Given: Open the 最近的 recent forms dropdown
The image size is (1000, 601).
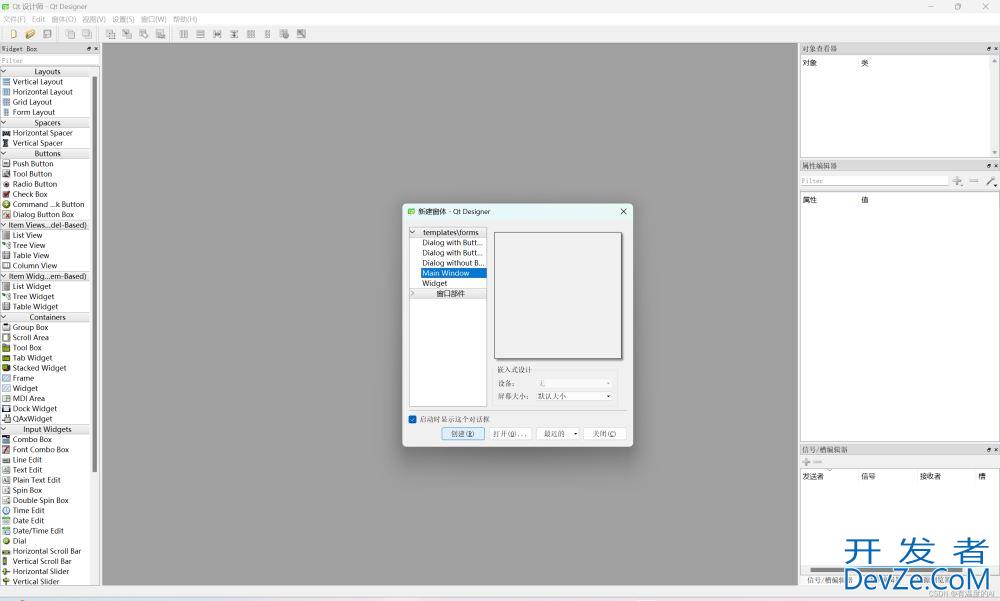Looking at the screenshot, I should 558,434.
